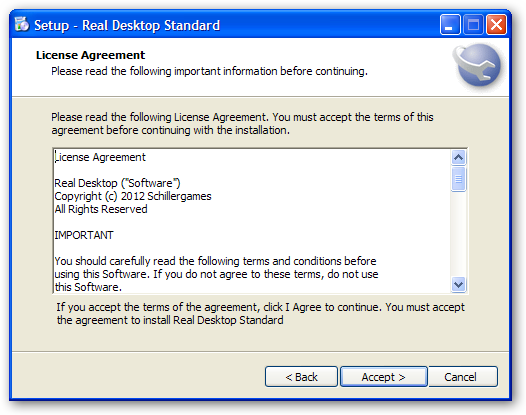Click the license text scrollbar thumb
Image resolution: width=526 pixels, height=415 pixels.
458,179
